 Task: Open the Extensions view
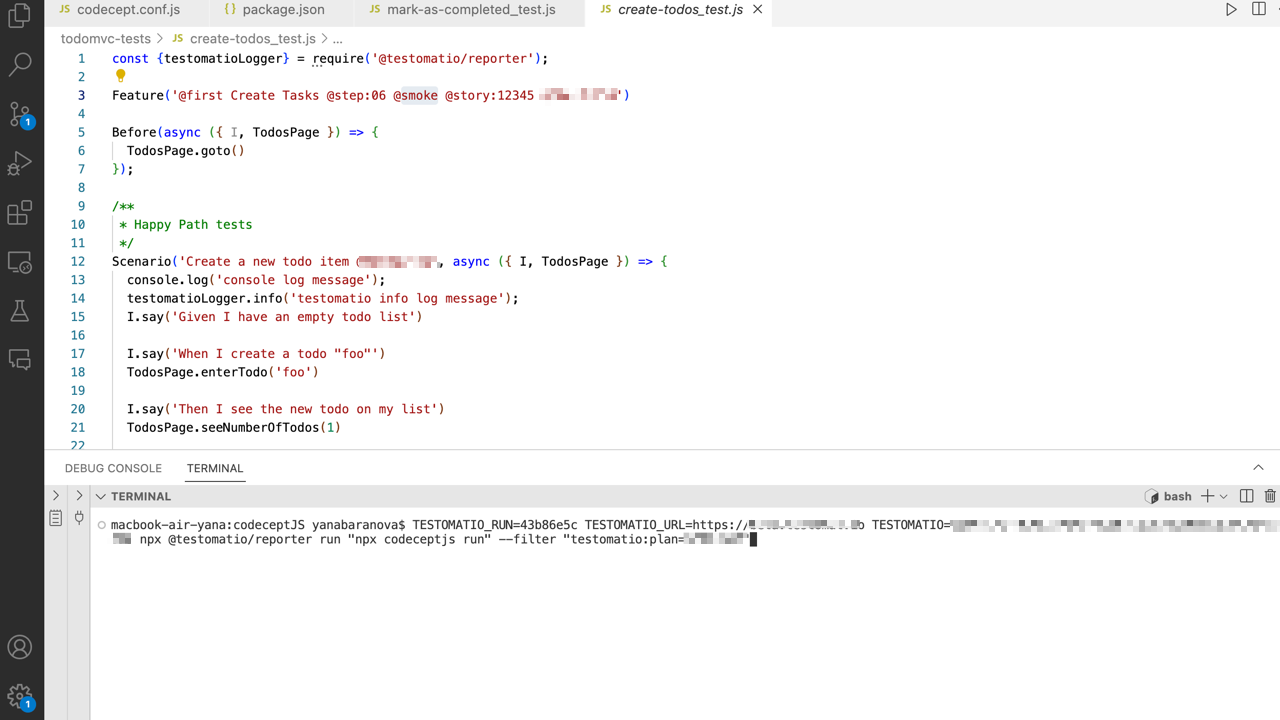click(19, 212)
